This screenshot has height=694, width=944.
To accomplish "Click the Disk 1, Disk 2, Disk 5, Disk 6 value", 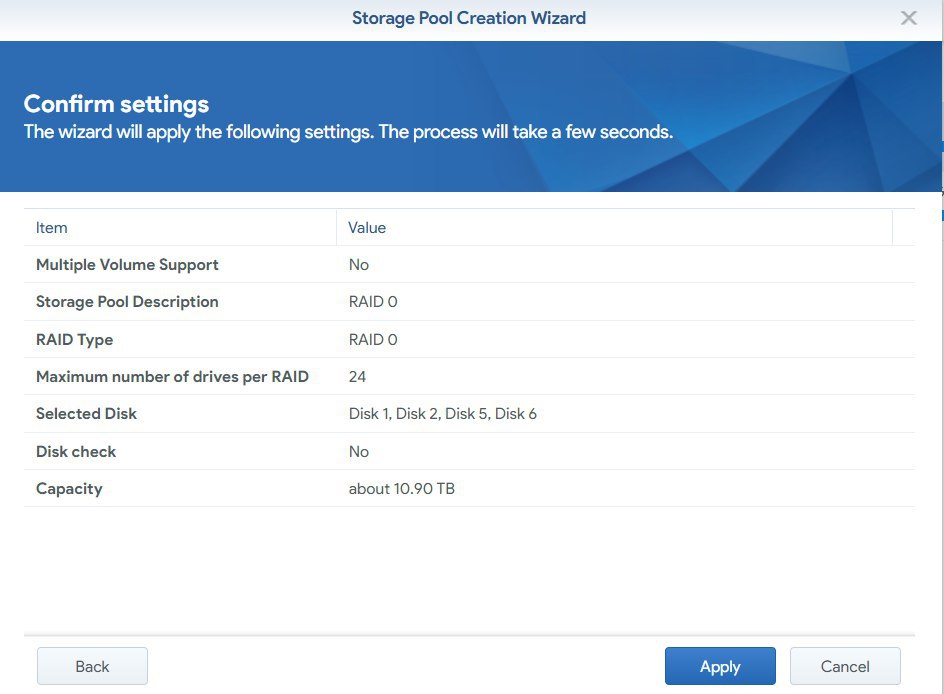I will click(x=443, y=414).
